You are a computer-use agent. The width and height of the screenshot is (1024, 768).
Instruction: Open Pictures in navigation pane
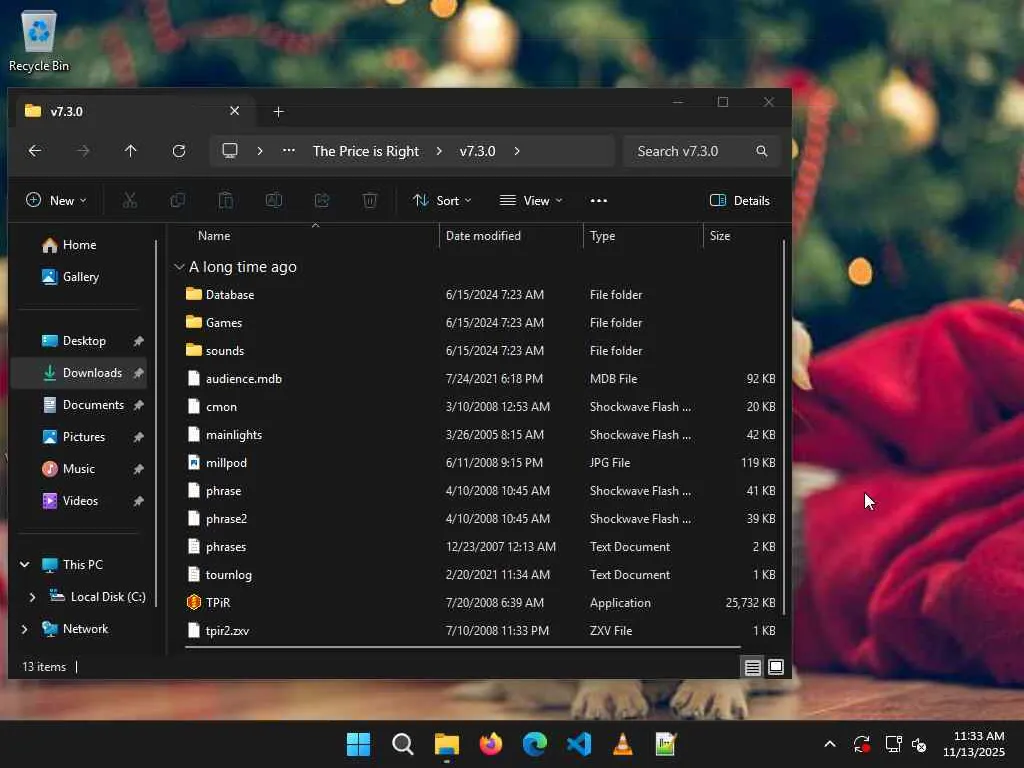click(x=80, y=437)
